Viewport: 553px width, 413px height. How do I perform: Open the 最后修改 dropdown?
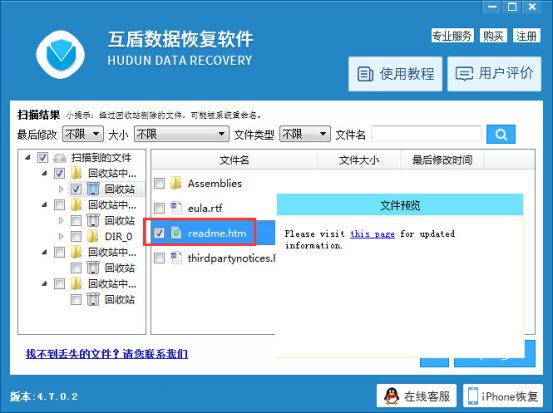click(83, 134)
